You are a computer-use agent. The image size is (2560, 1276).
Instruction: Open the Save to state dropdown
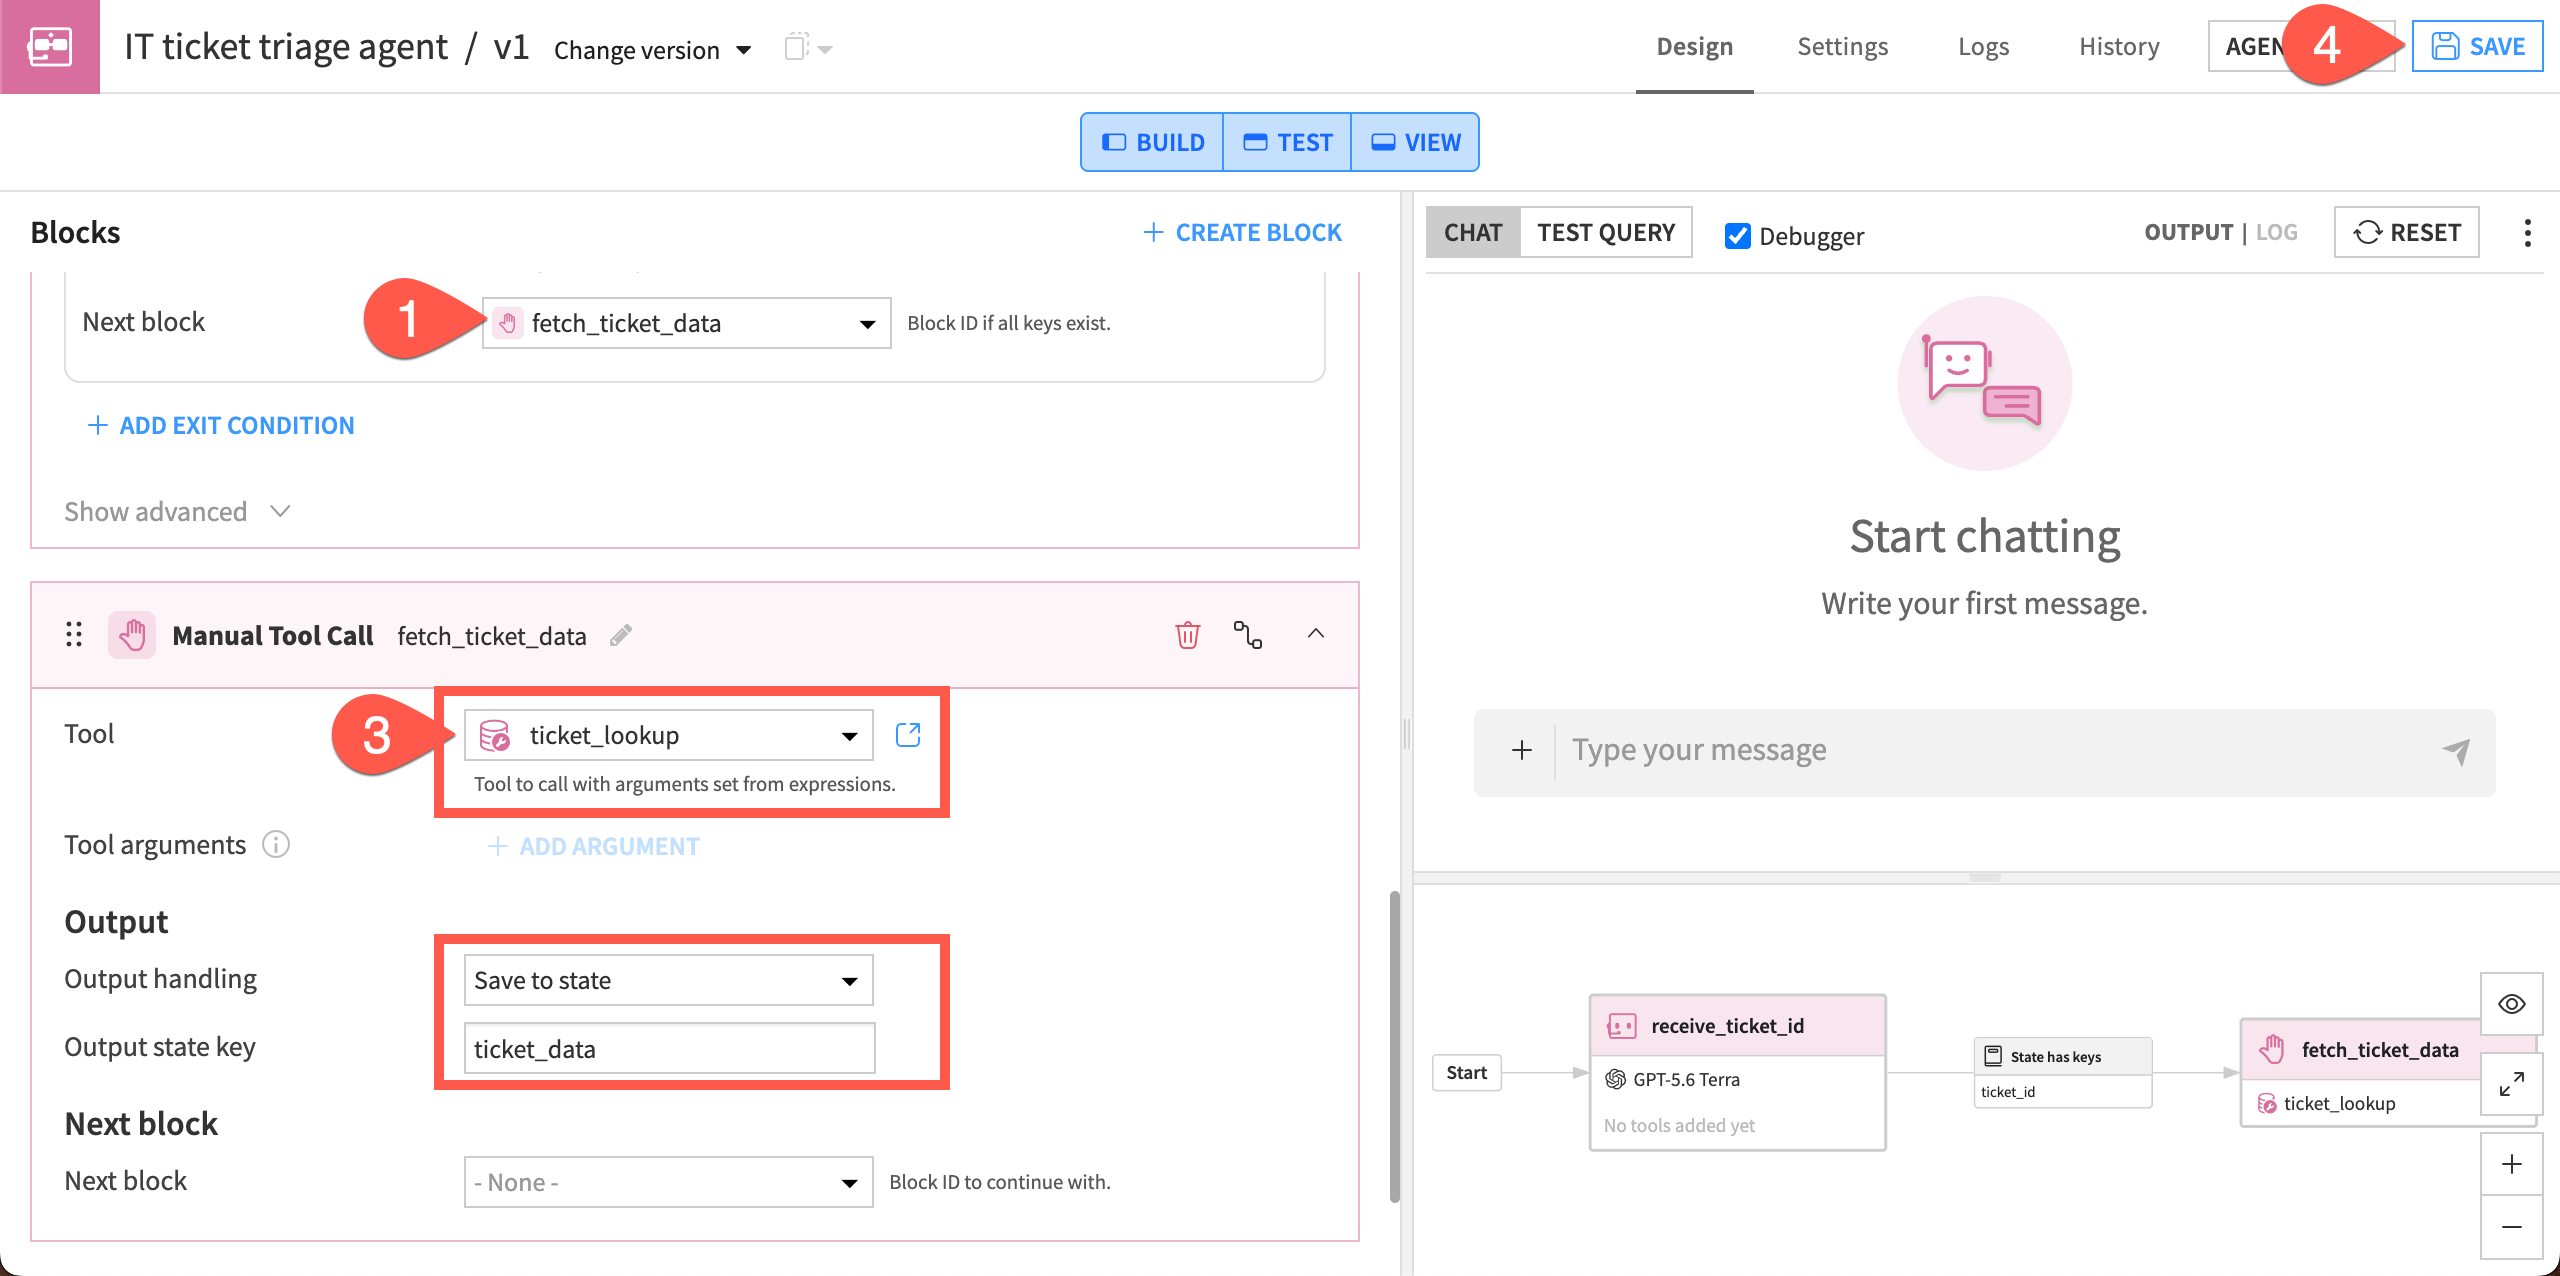click(x=668, y=980)
